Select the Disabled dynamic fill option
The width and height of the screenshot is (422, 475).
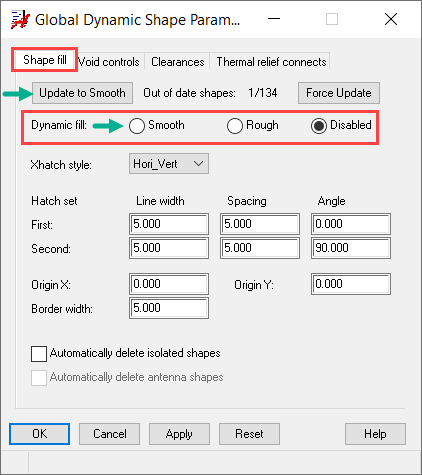pos(319,126)
